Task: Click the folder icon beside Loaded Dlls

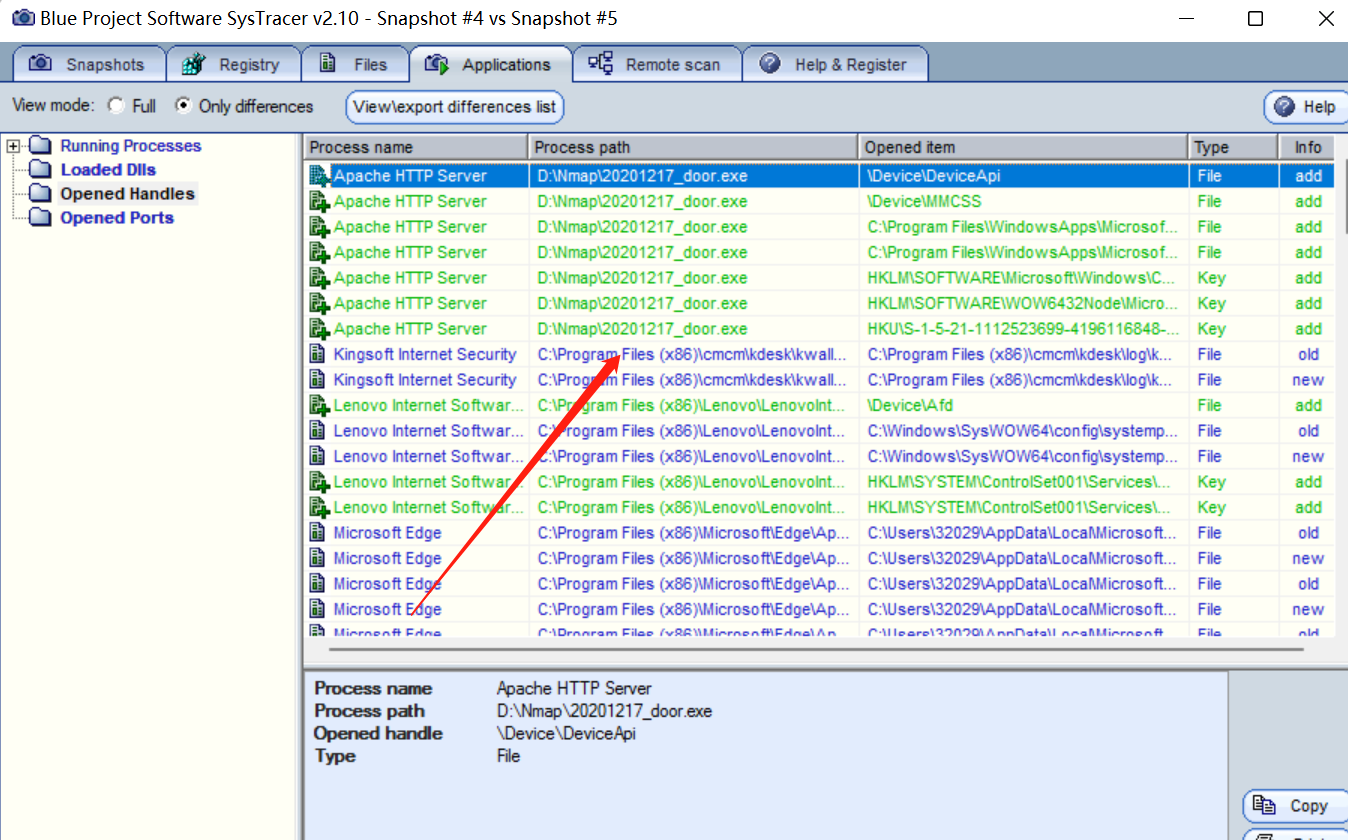Action: [x=40, y=170]
